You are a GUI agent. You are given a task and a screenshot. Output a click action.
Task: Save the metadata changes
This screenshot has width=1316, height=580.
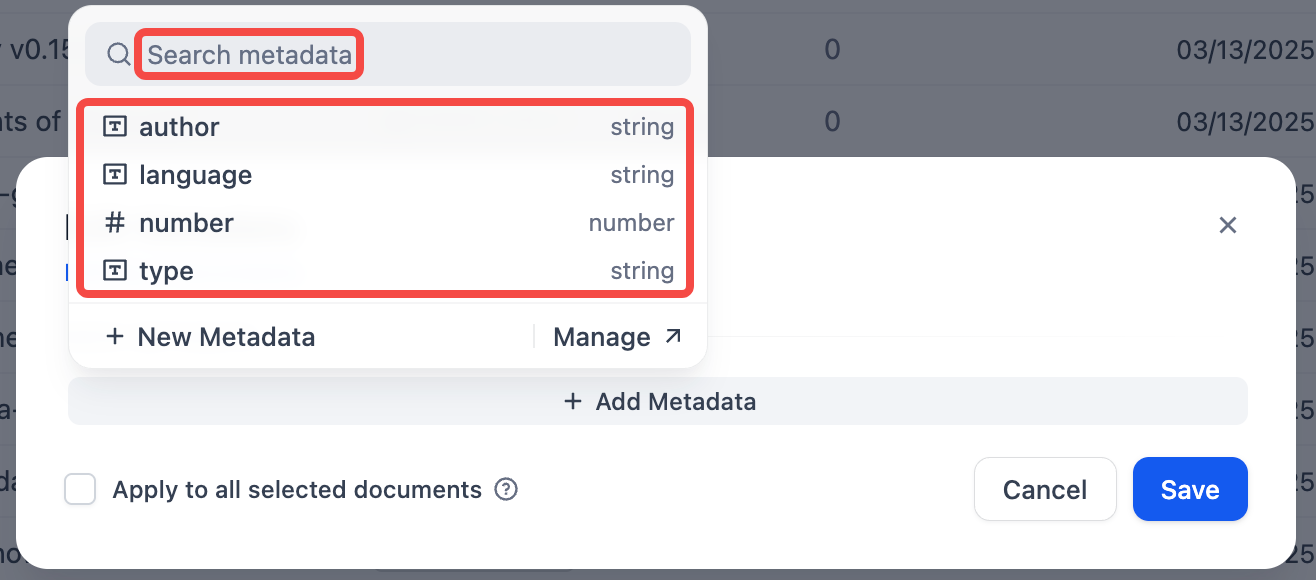1190,490
